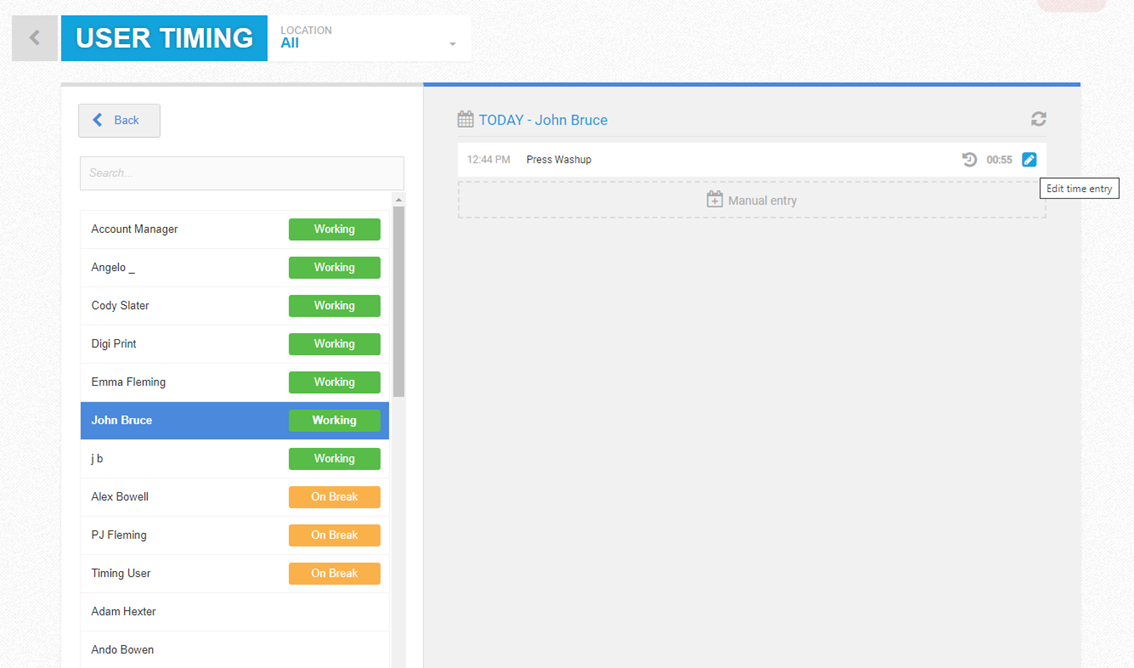The height and width of the screenshot is (668, 1134).
Task: Focus the Search input field
Action: coord(242,173)
